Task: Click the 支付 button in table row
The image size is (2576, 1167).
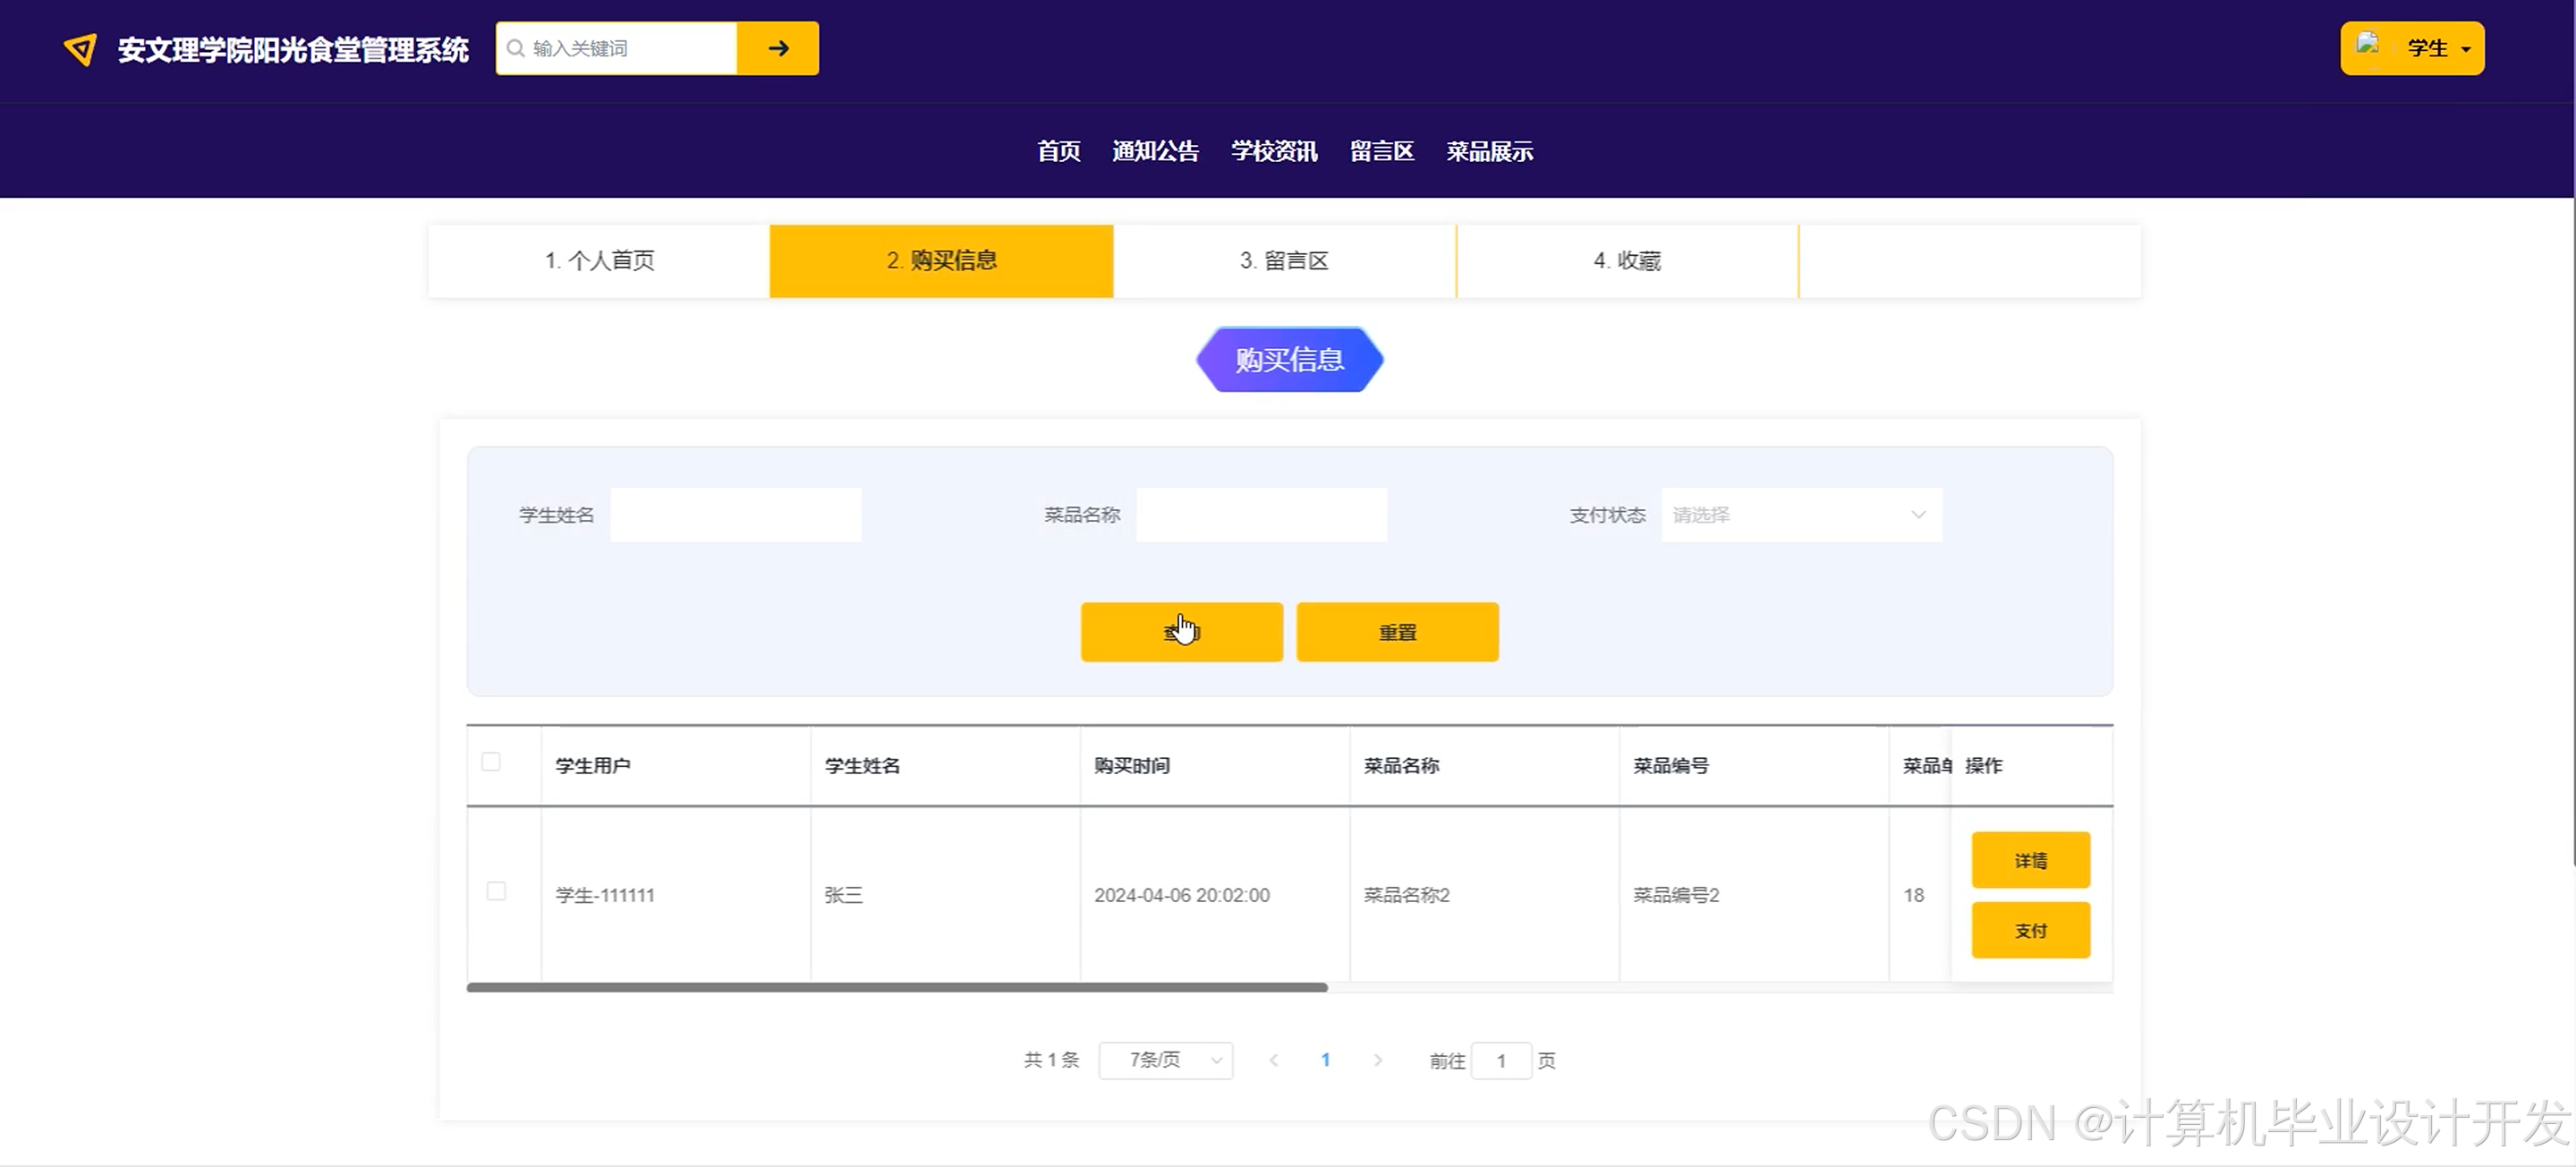Action: tap(2030, 930)
